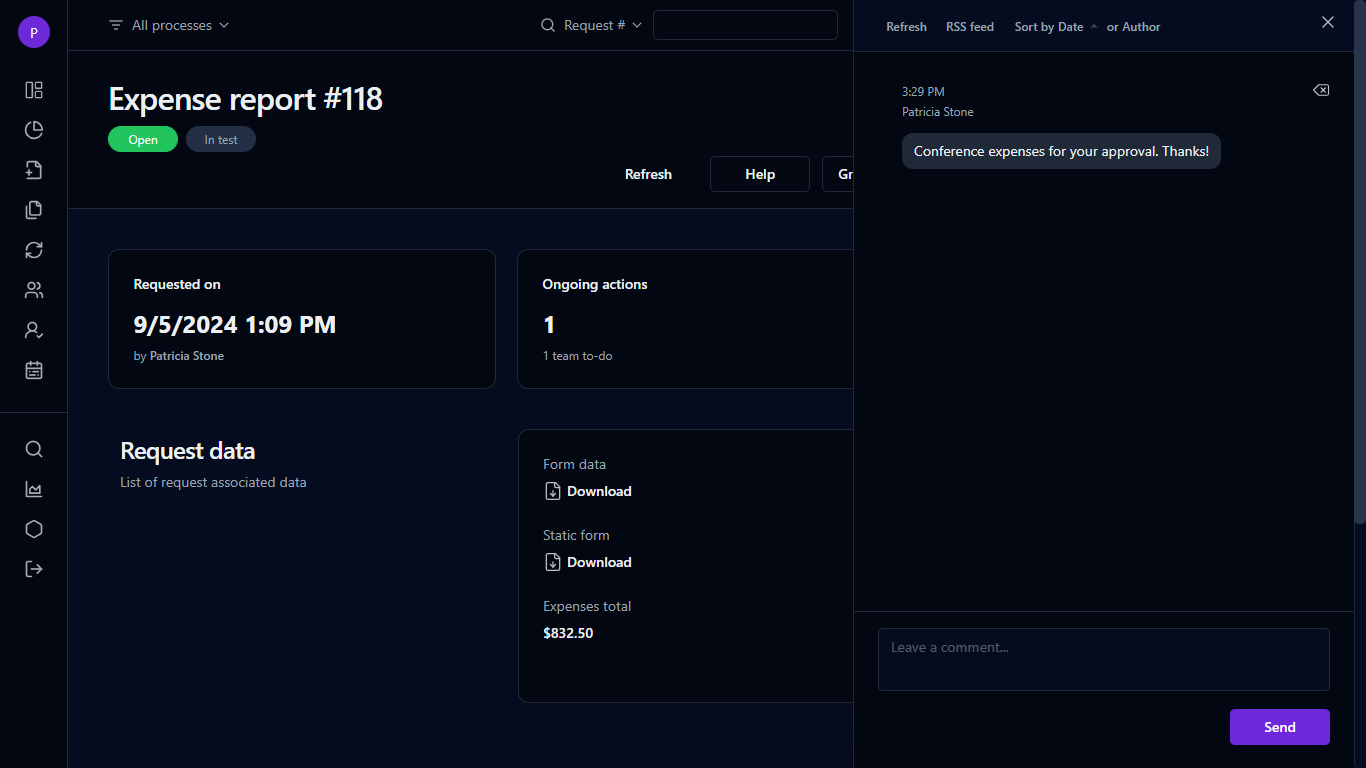Sort comments by Author
This screenshot has height=768, width=1366.
point(1140,27)
